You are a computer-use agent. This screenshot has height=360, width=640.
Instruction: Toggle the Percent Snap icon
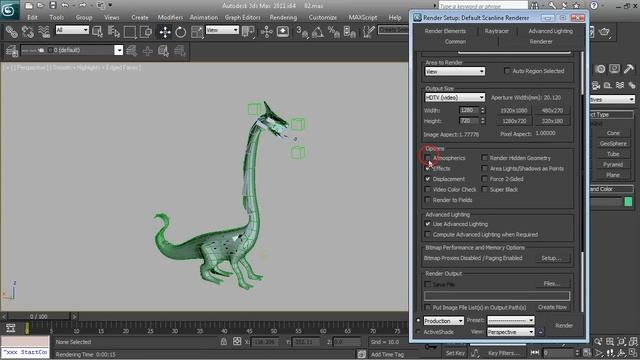pyautogui.click(x=334, y=31)
